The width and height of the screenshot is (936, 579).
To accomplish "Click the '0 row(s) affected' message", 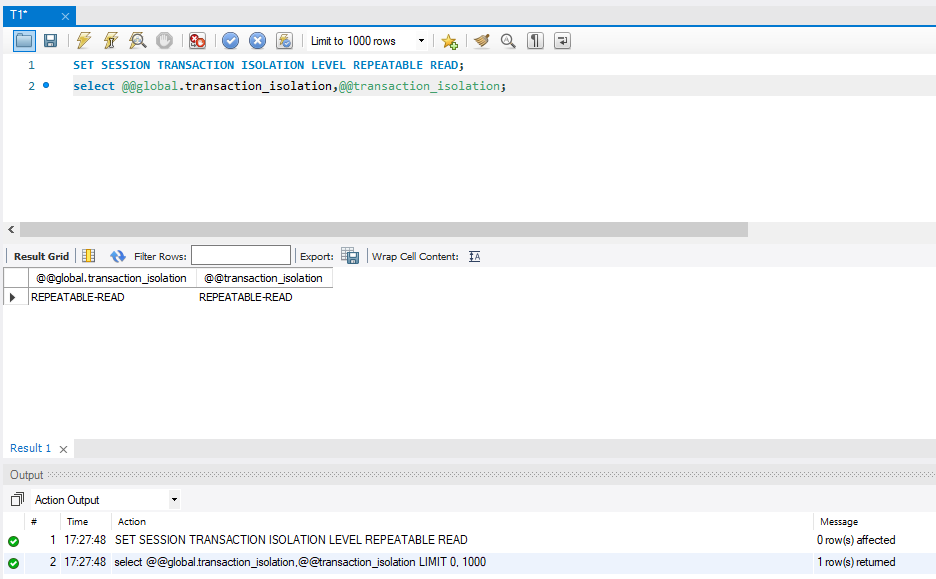I will (x=856, y=540).
